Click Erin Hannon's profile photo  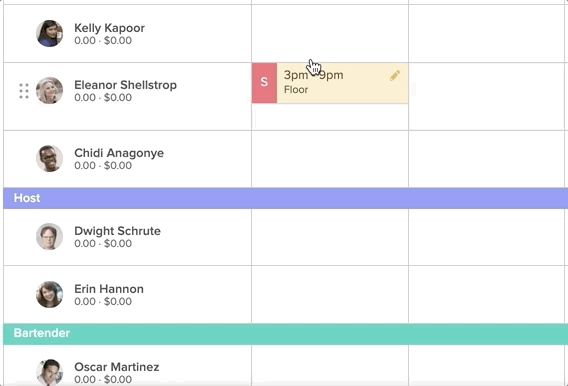[x=50, y=294]
